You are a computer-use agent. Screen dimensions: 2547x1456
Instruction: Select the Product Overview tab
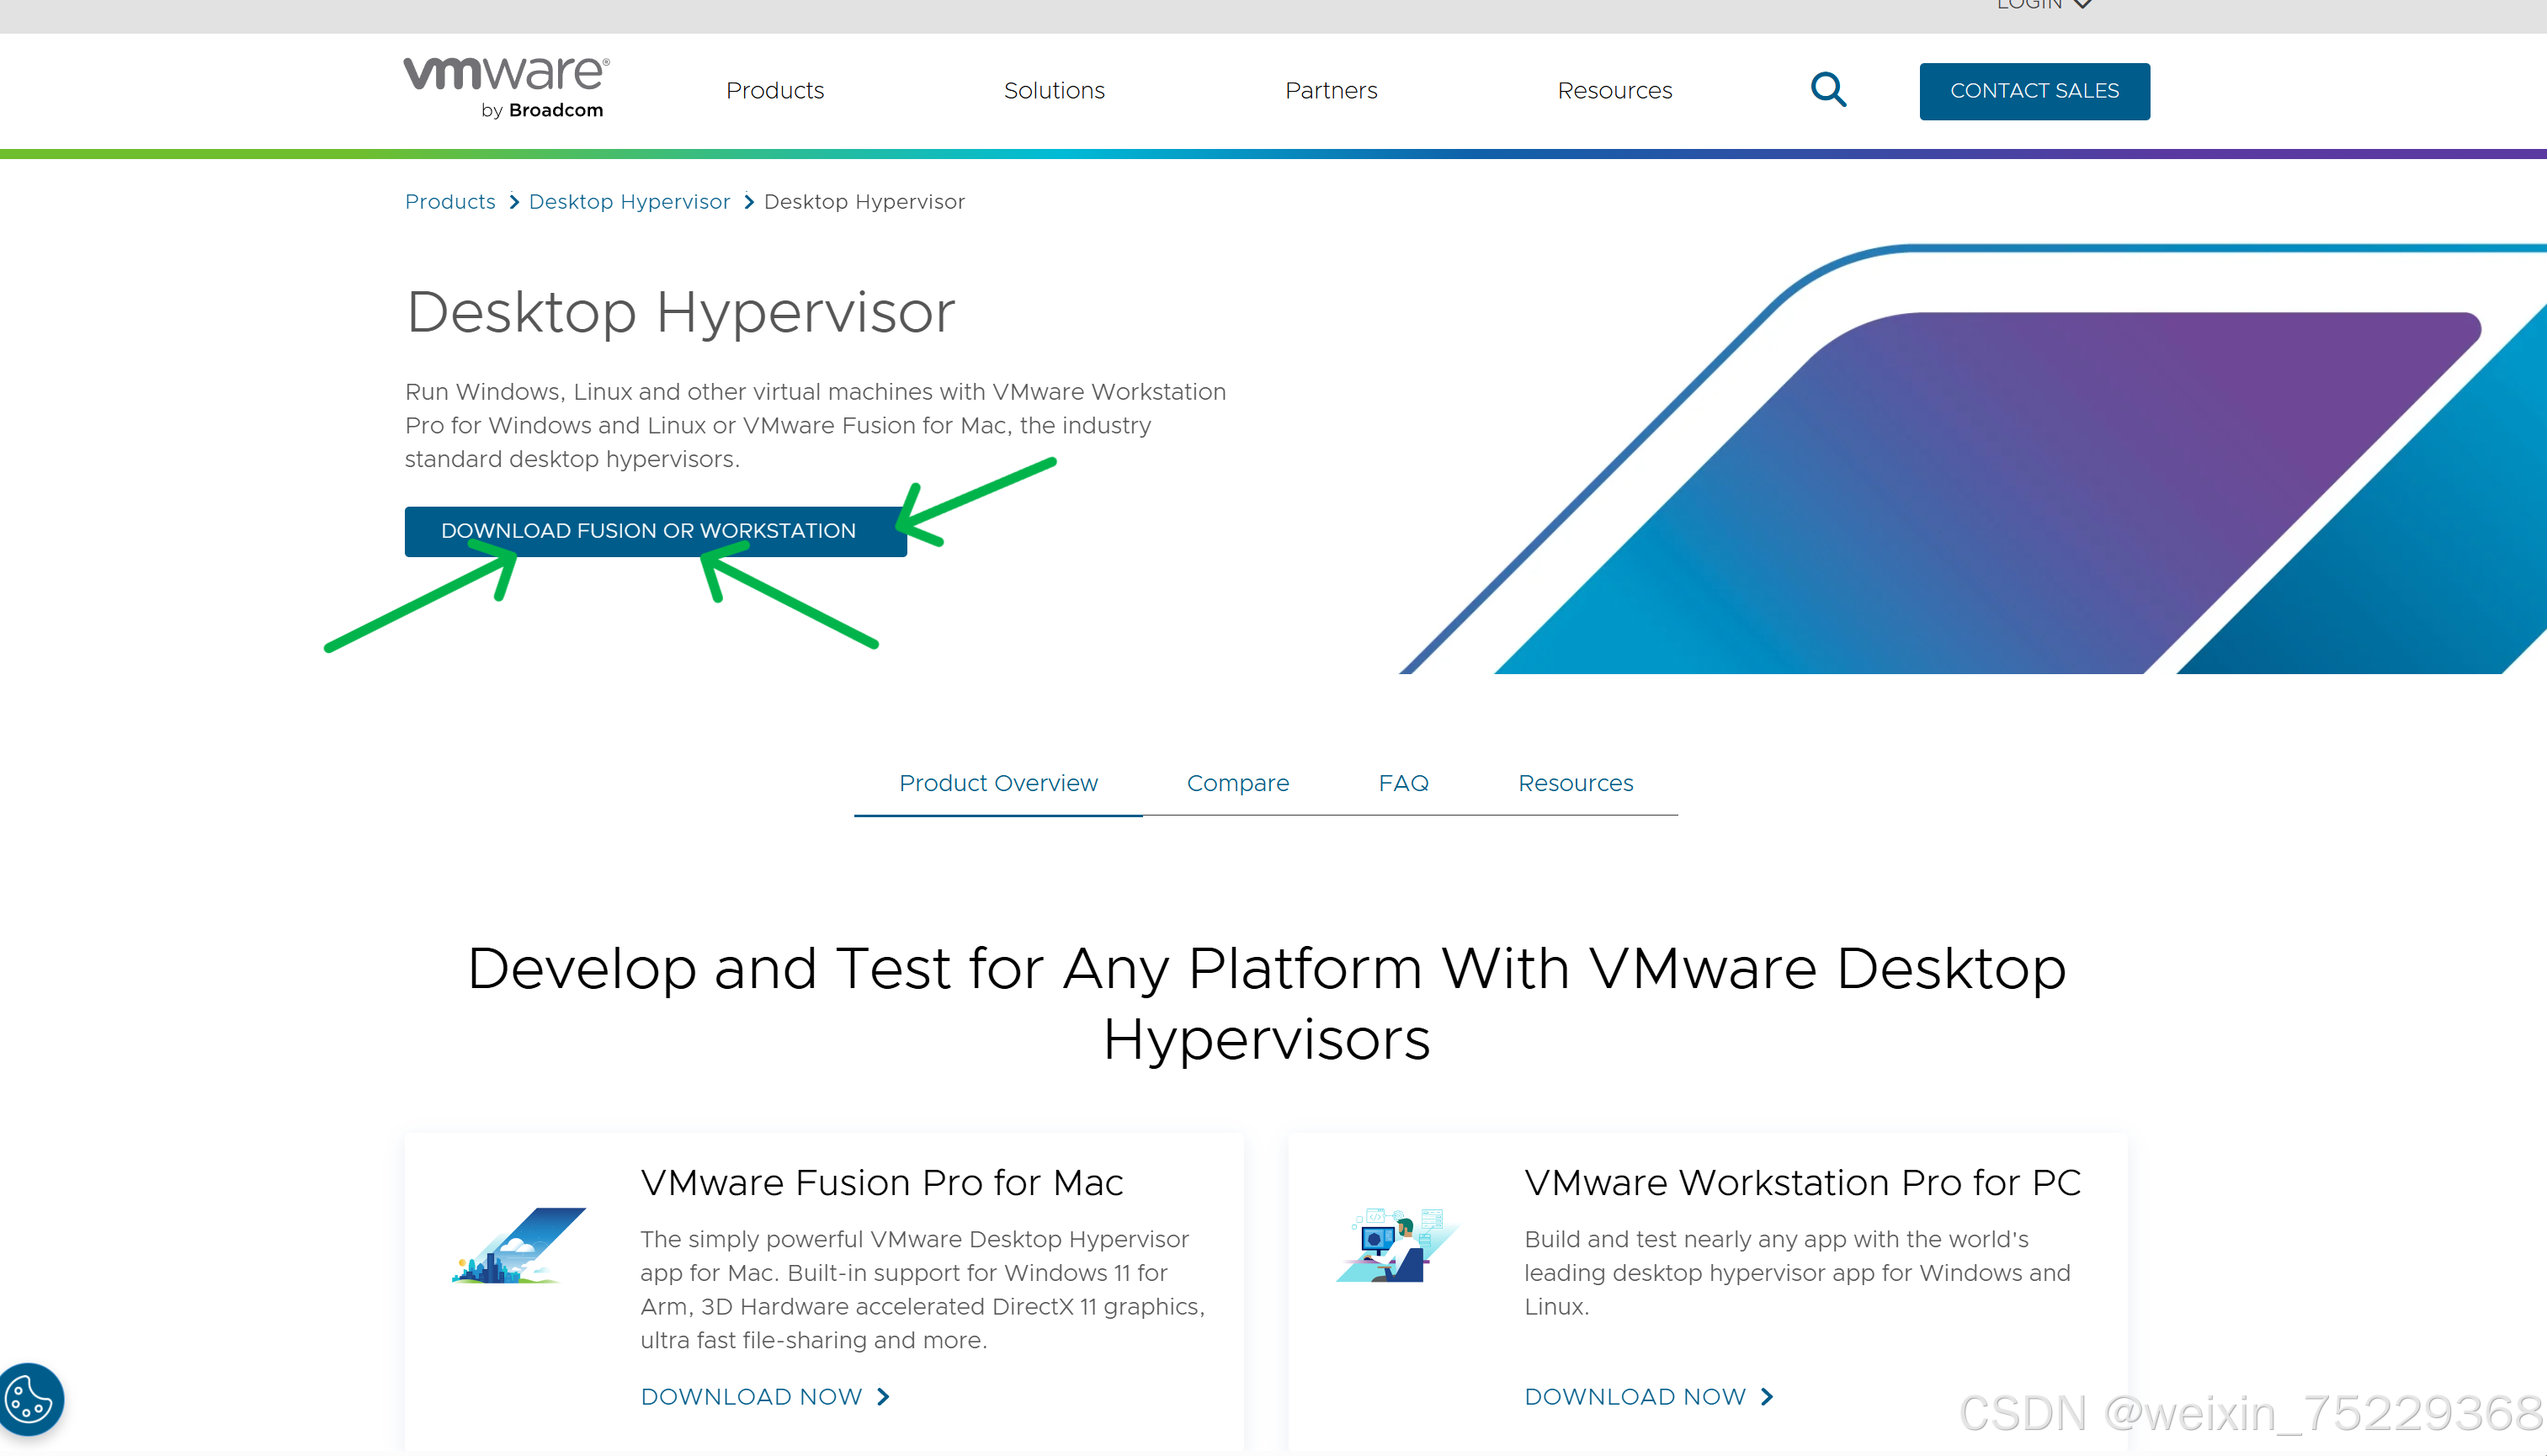(x=997, y=783)
